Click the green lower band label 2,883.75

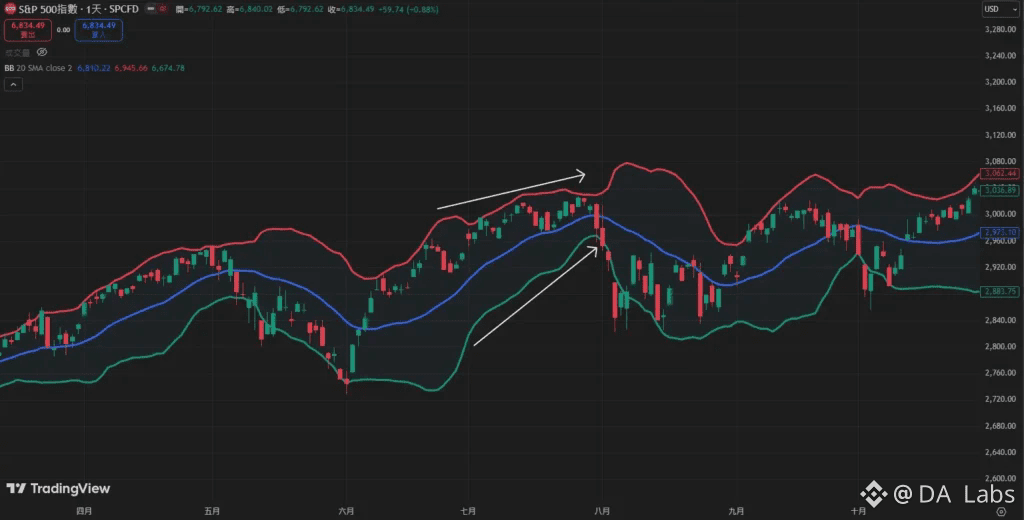click(x=999, y=291)
